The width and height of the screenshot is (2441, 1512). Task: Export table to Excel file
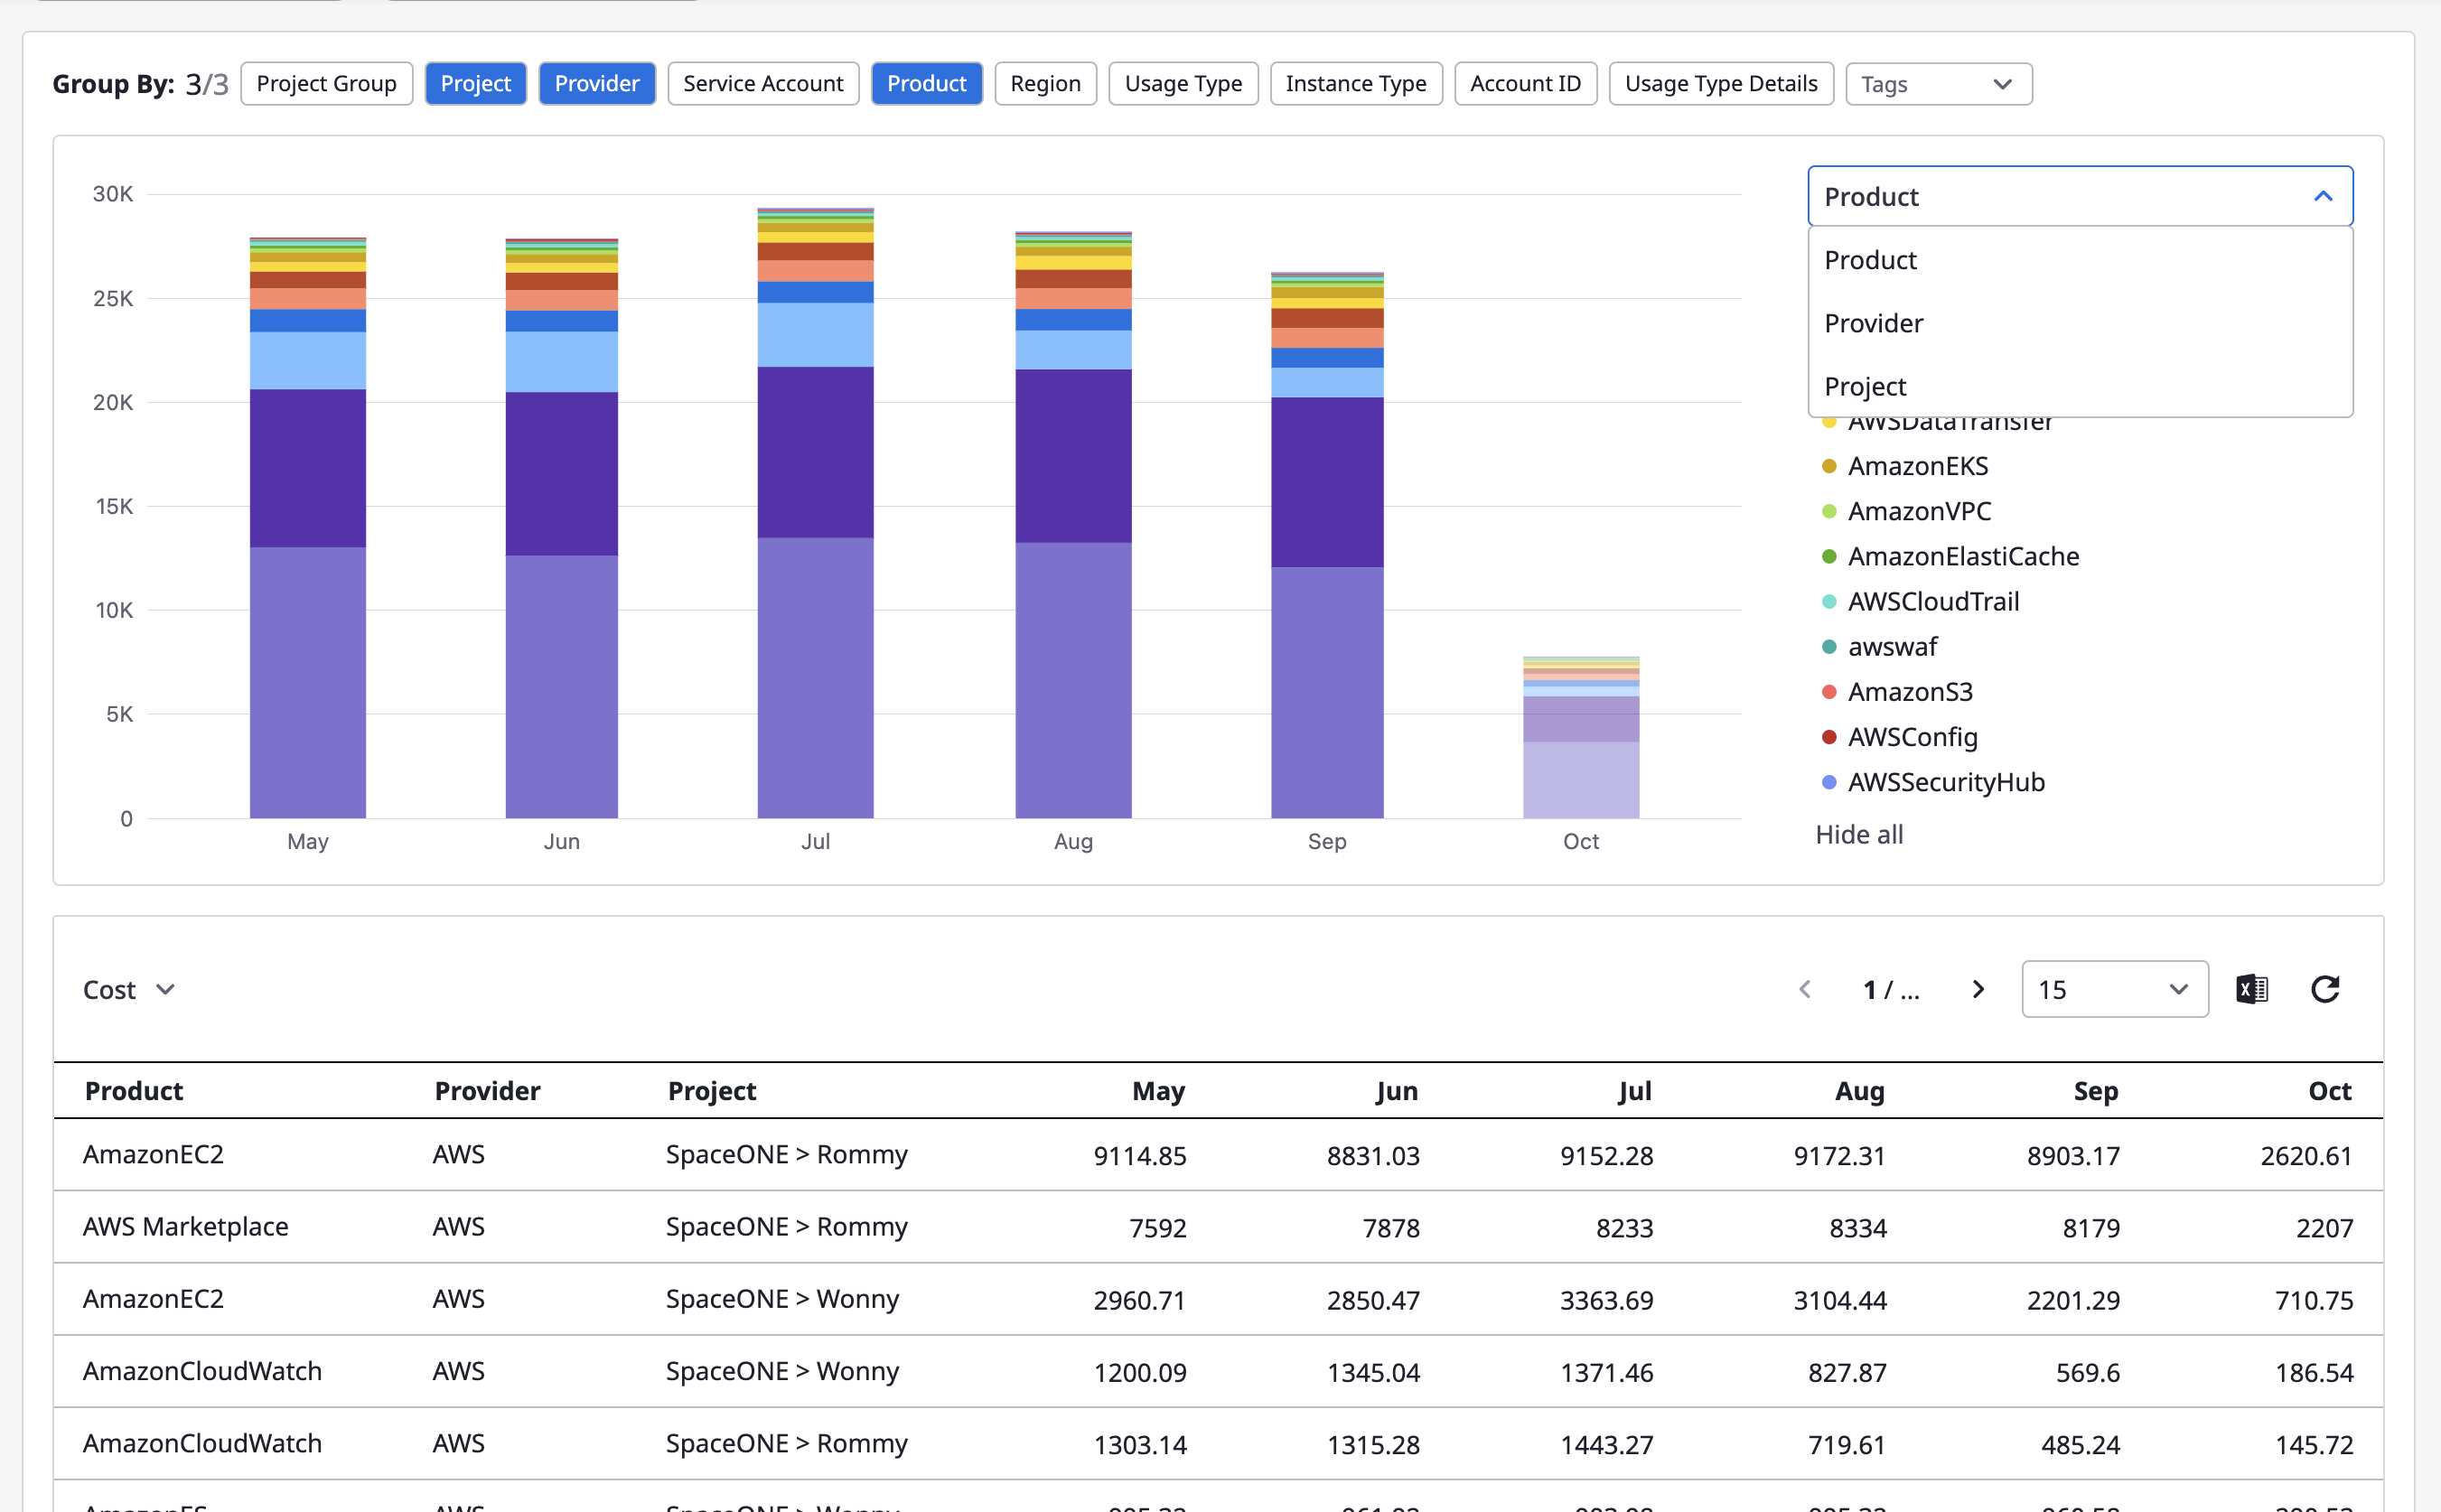2251,989
